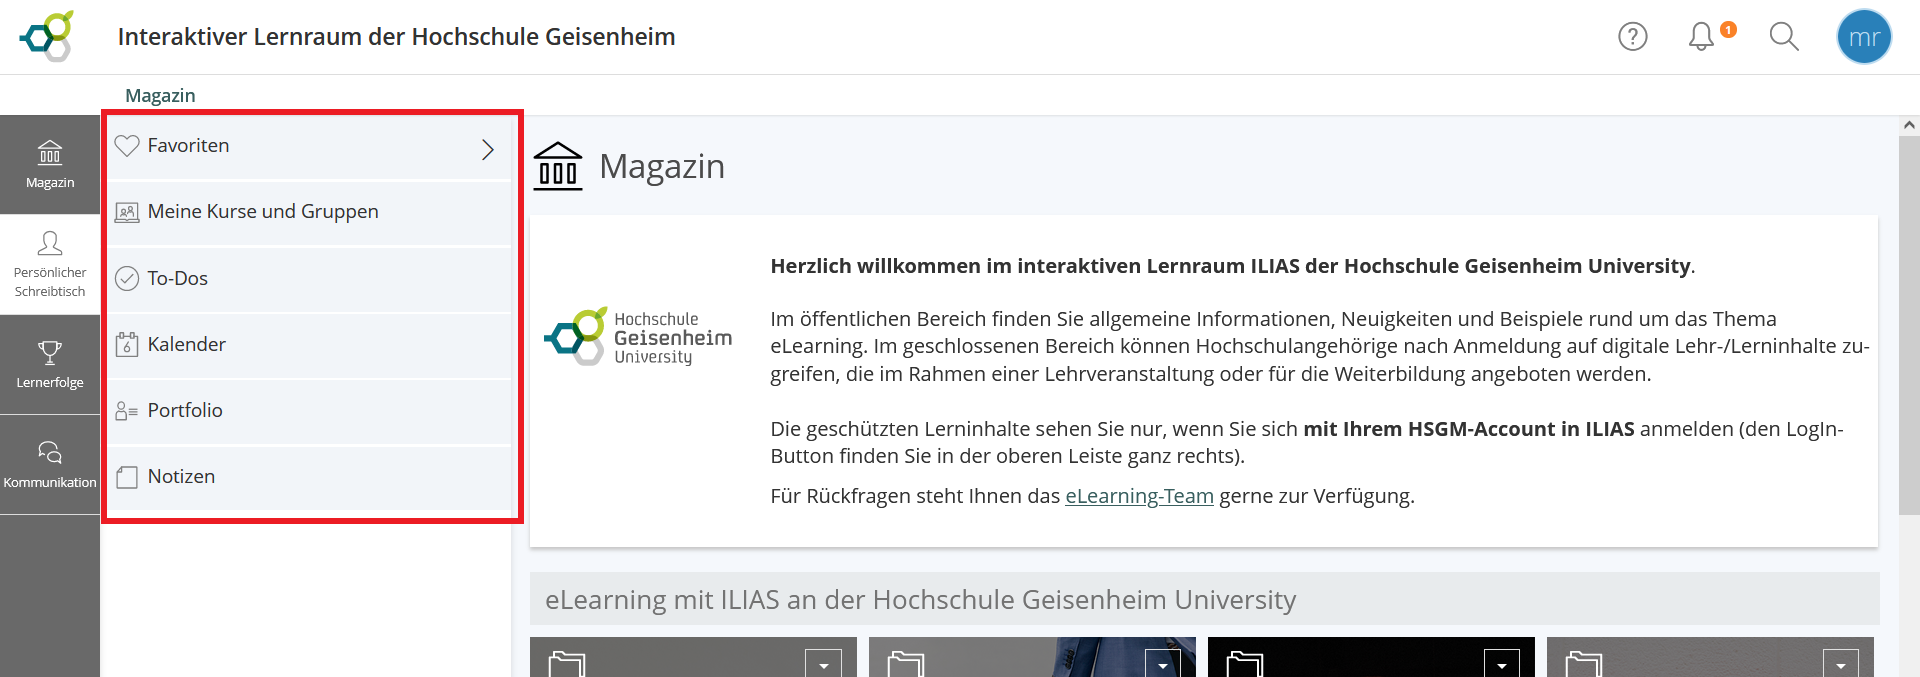Open the To-Dos menu entry
This screenshot has height=677, width=1920.
(178, 279)
